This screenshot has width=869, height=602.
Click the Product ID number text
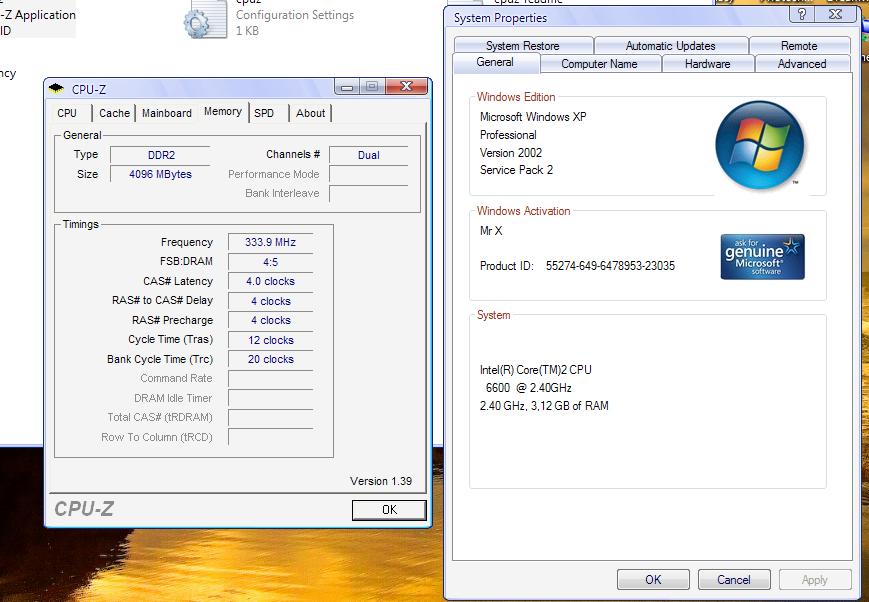610,266
